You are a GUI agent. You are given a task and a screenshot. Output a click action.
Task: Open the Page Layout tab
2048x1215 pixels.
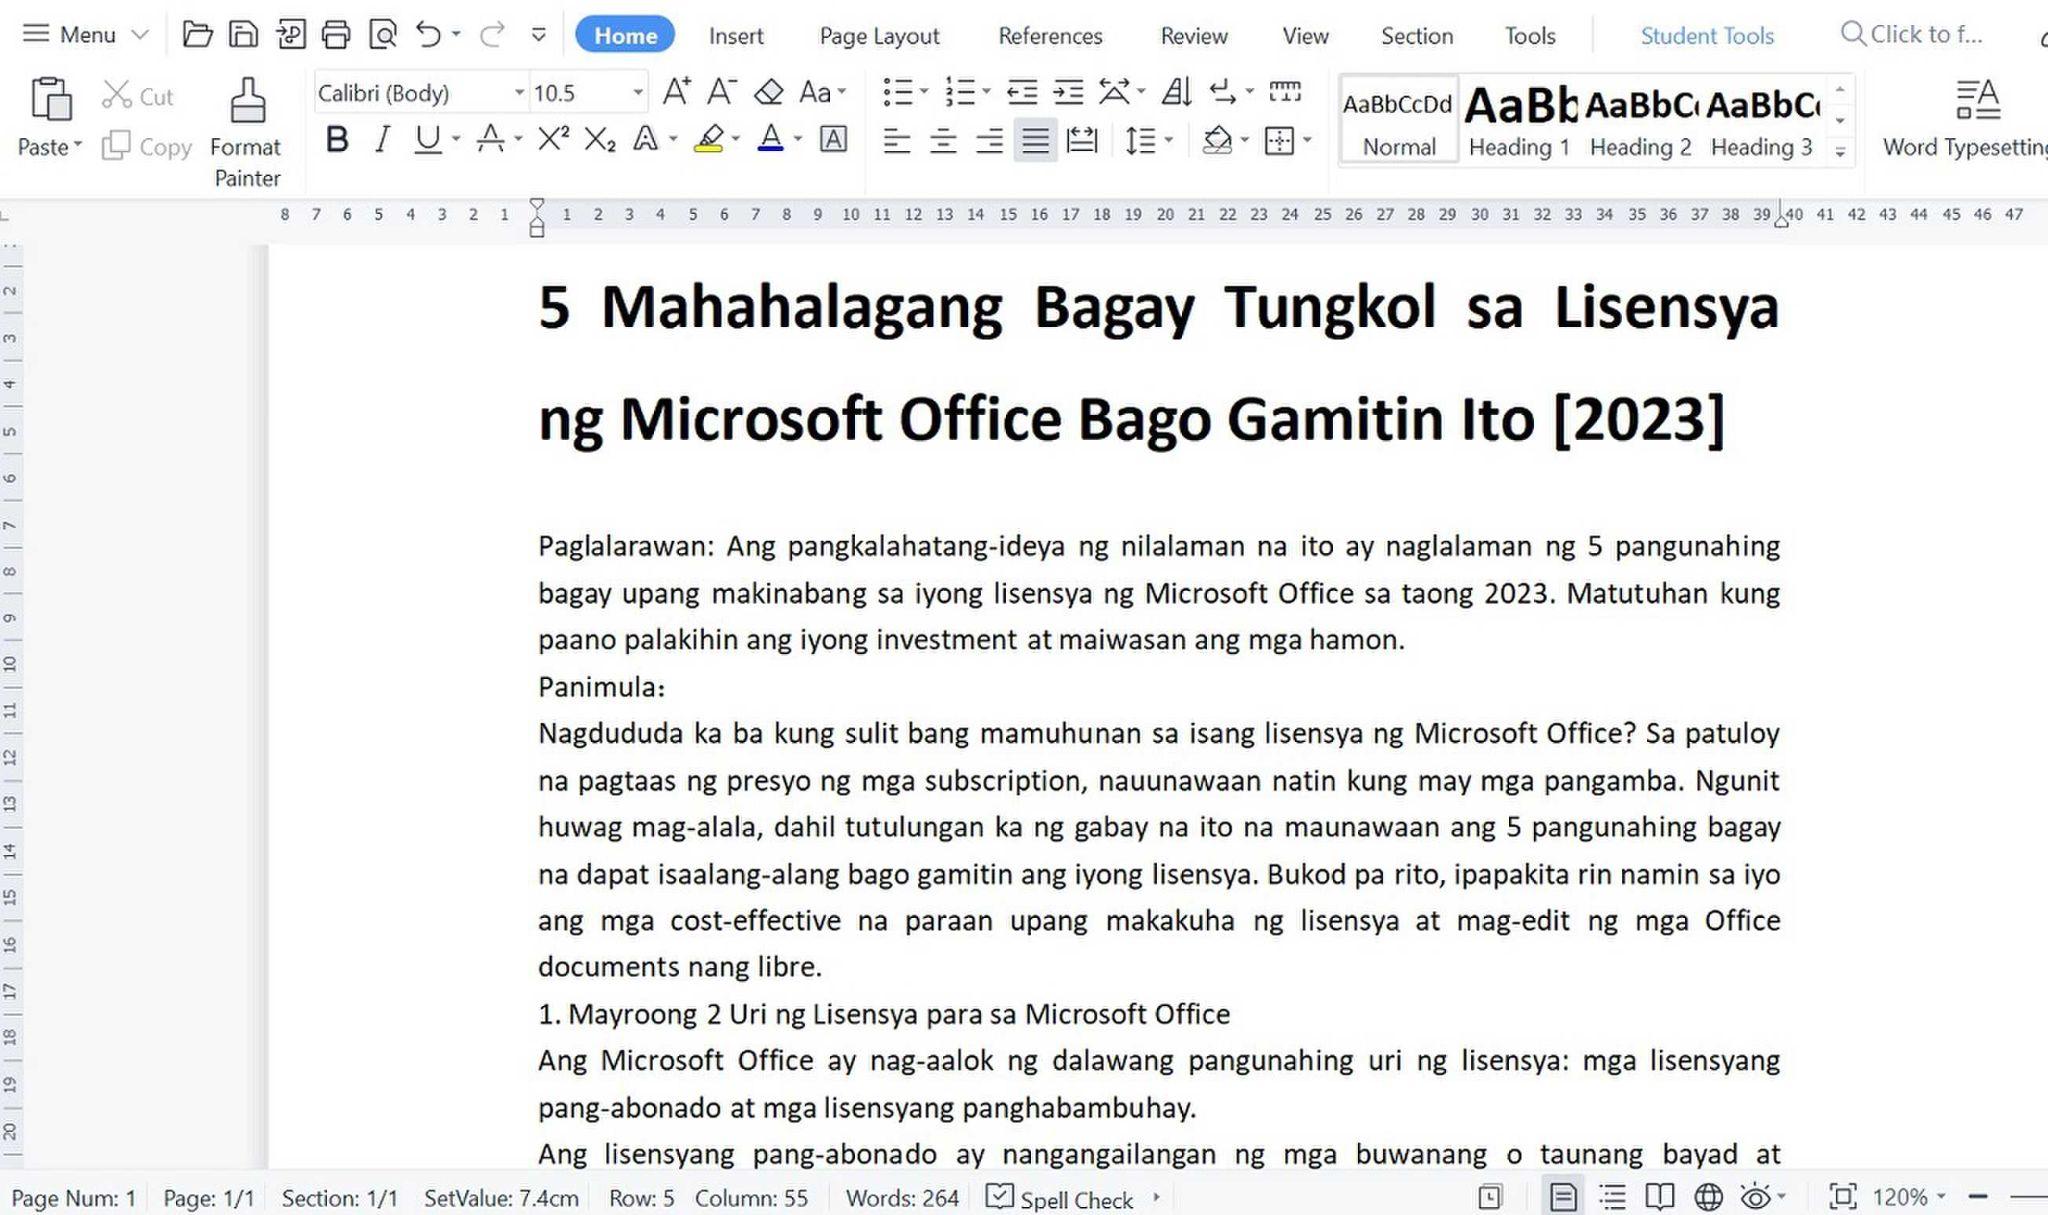pos(878,36)
